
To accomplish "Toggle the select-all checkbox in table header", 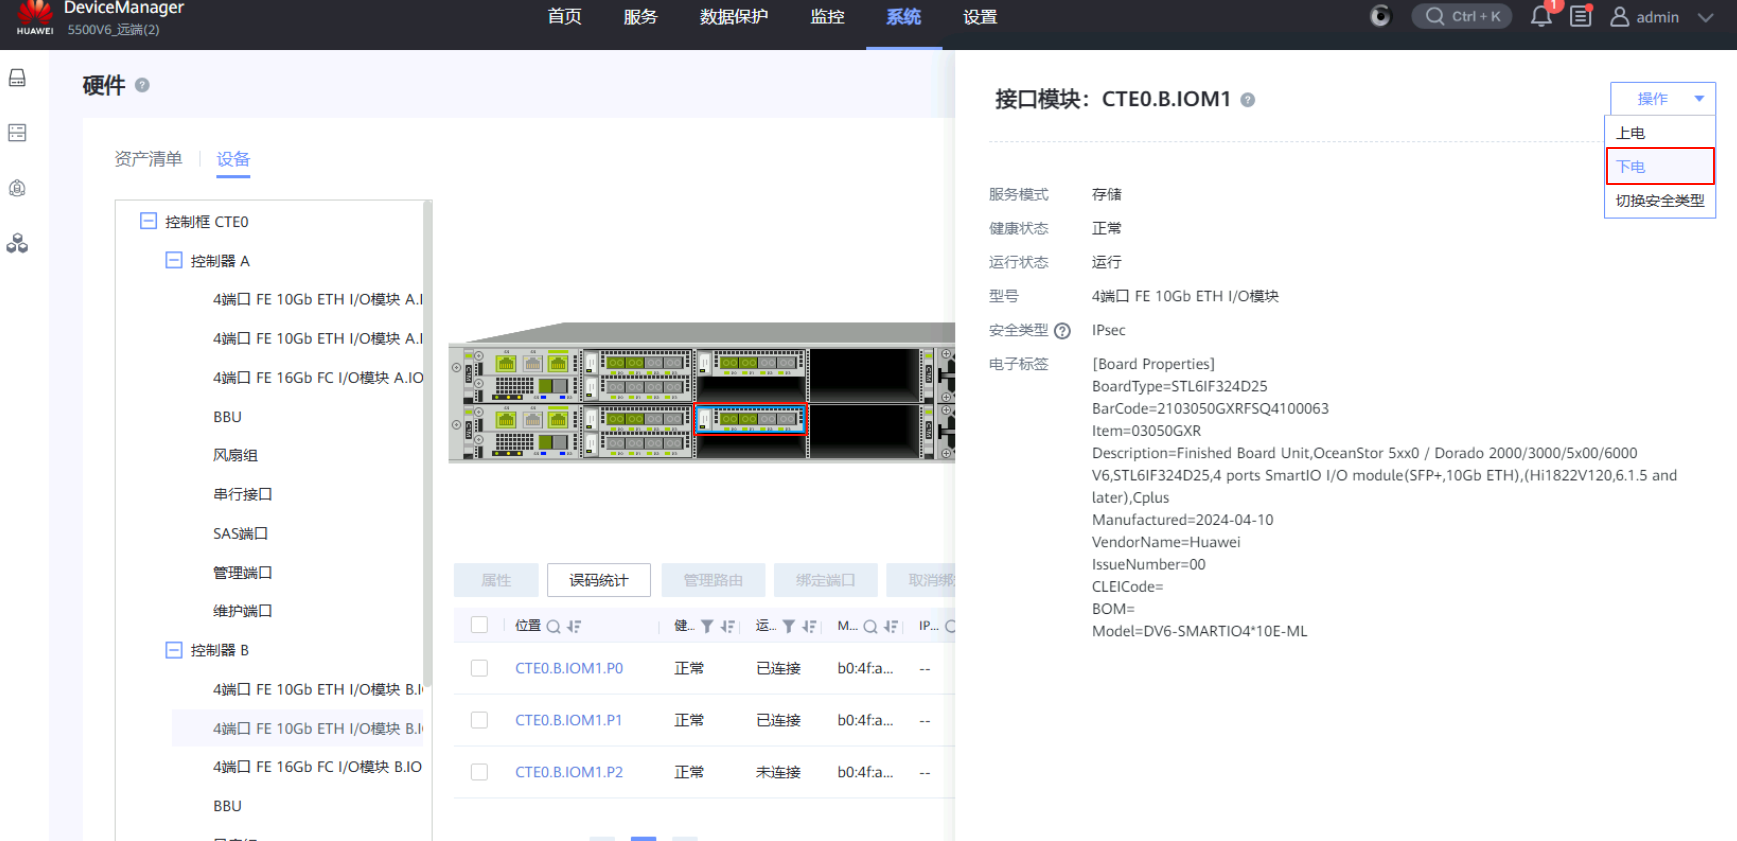I will [x=479, y=625].
